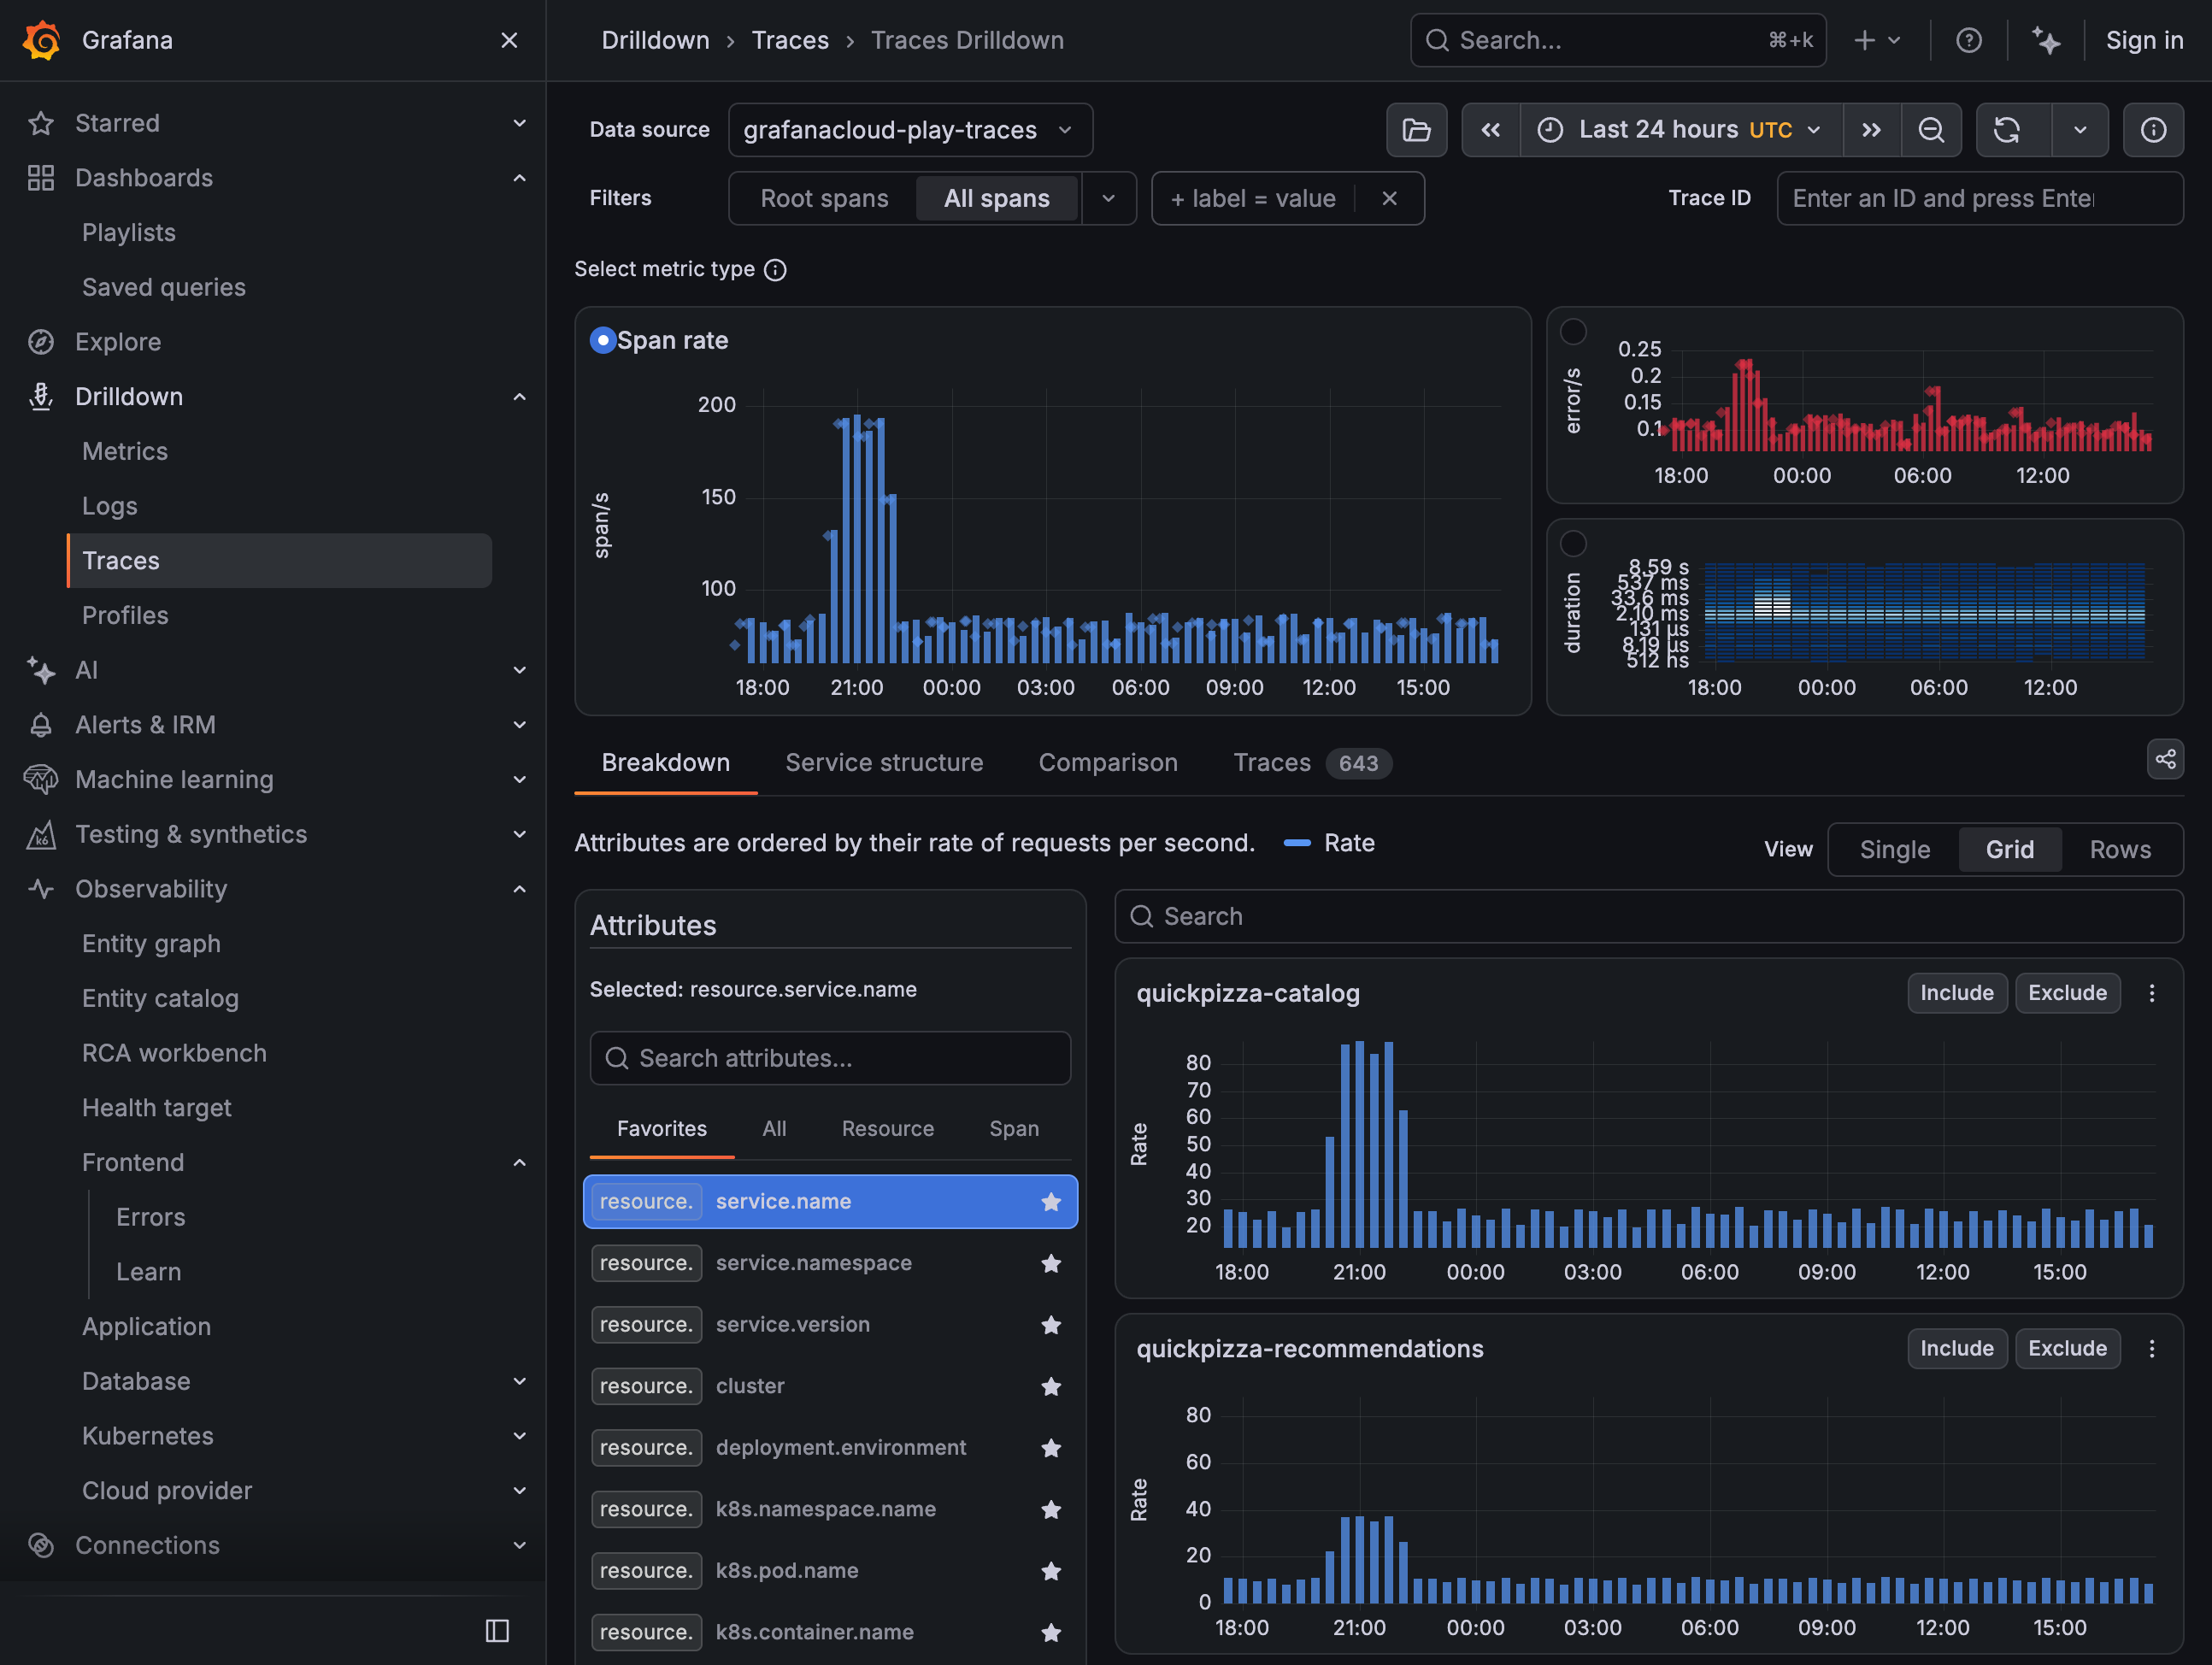The width and height of the screenshot is (2212, 1665).
Task: Switch to the Comparison tab
Action: point(1108,763)
